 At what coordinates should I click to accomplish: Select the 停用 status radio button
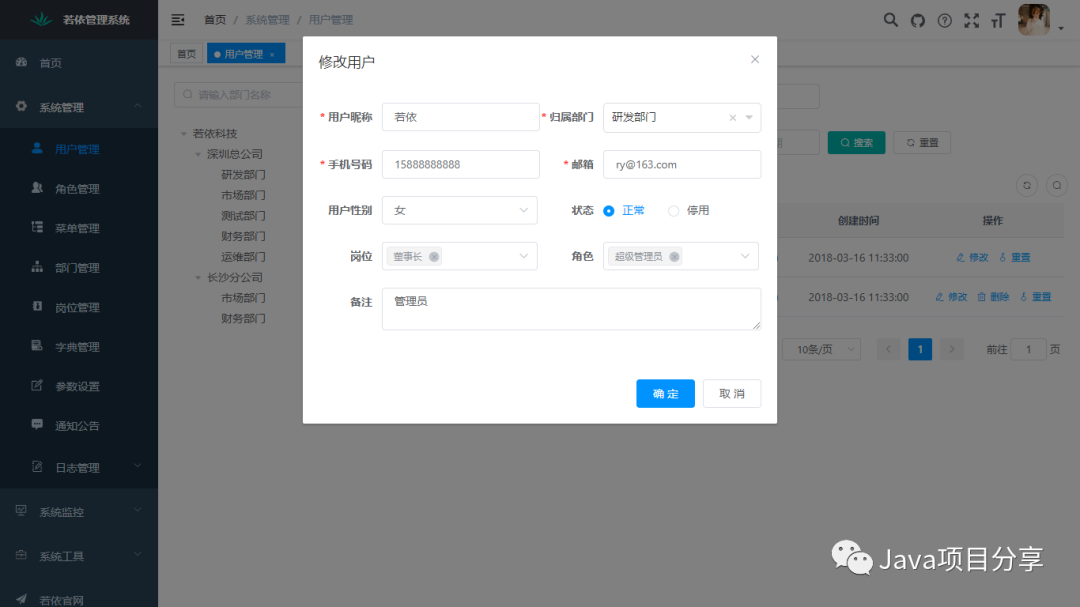(673, 211)
